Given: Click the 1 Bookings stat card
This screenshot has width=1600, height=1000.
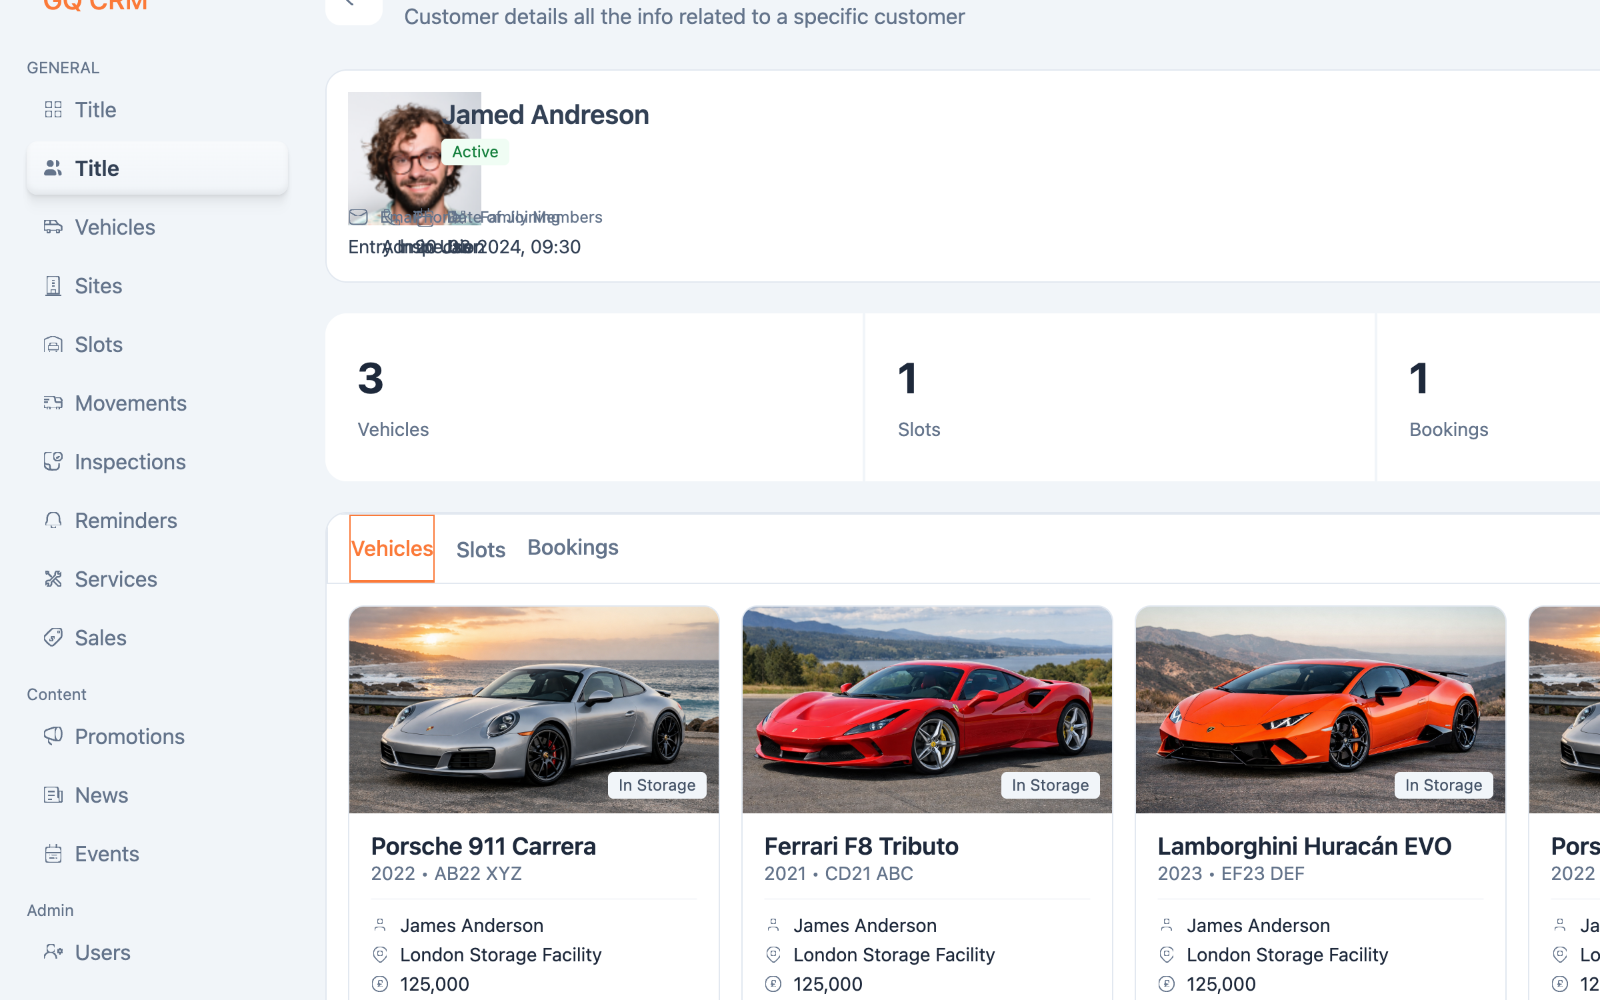Looking at the screenshot, I should click(x=1488, y=397).
